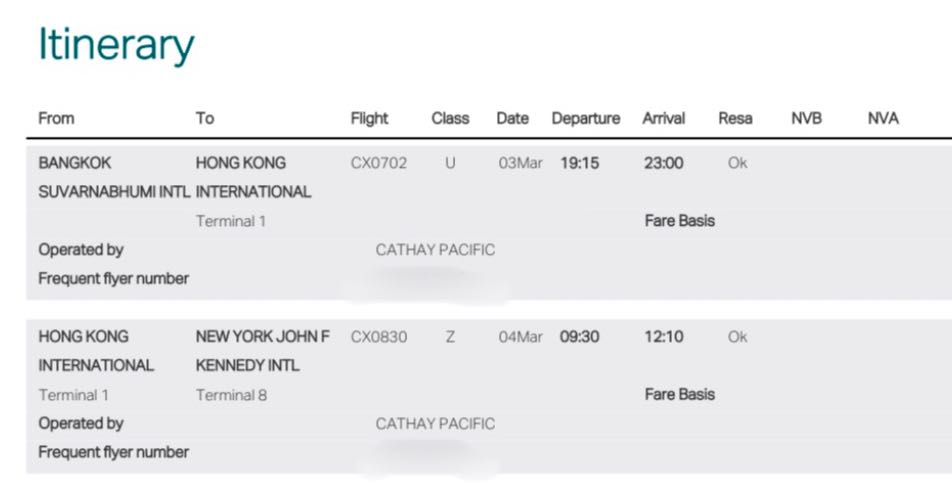The width and height of the screenshot is (952, 486).
Task: Select flight number CX0830
Action: pos(379,337)
